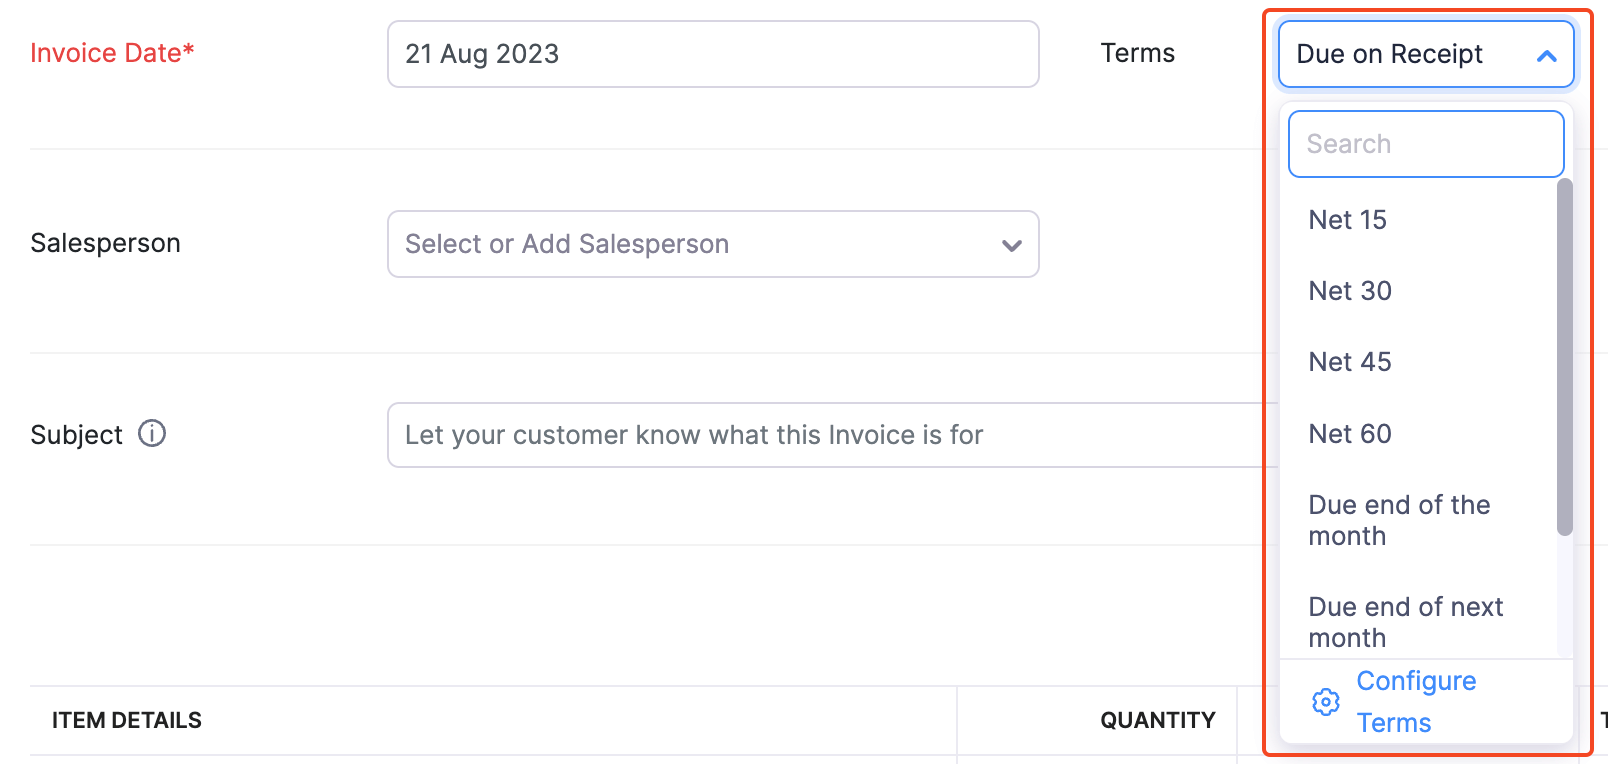The image size is (1608, 764).
Task: Click the Invoice Date field showing 21 Aug 2023
Action: tap(713, 54)
